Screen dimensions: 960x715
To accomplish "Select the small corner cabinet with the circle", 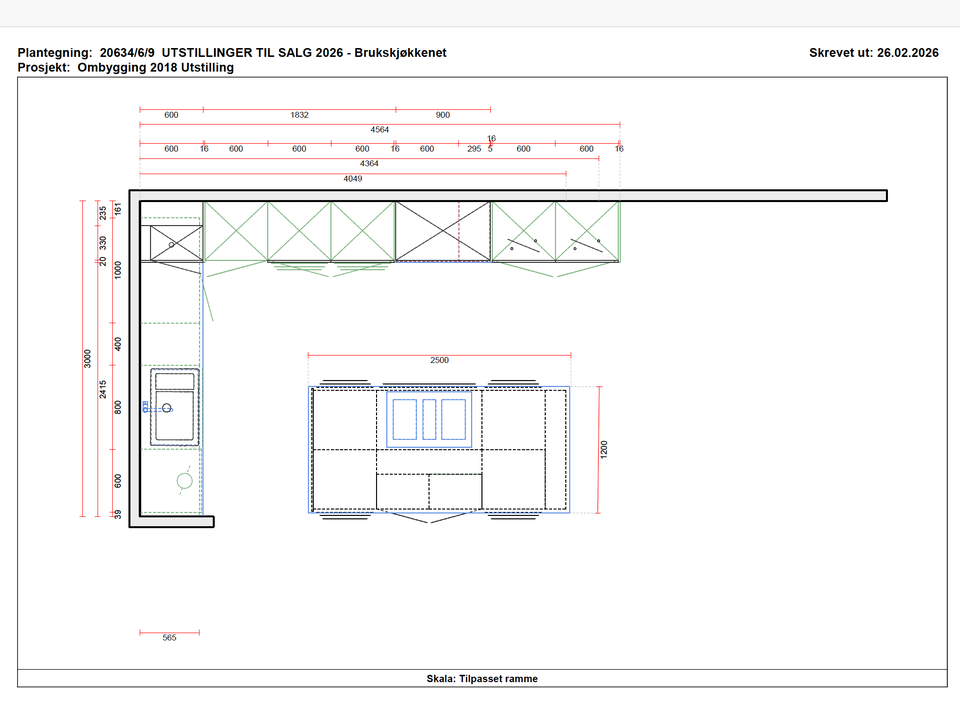I will [x=176, y=242].
